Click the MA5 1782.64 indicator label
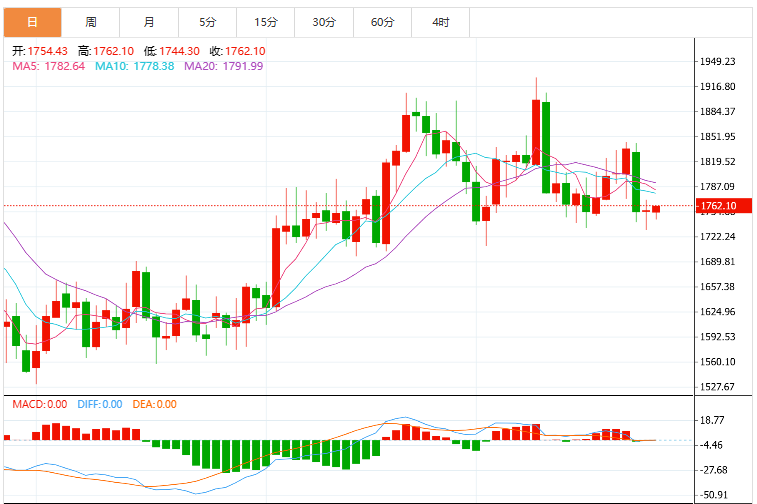This screenshot has height=504, width=757. pyautogui.click(x=48, y=66)
